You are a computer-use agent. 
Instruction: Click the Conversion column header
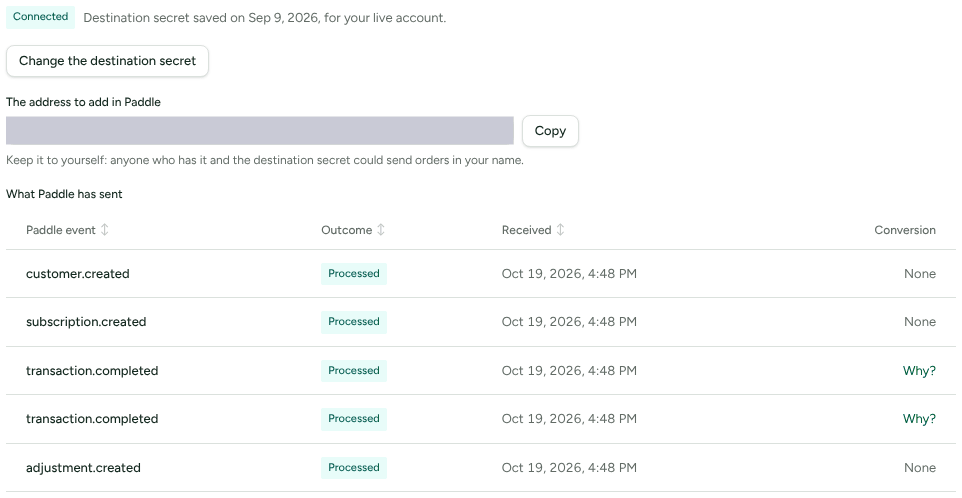(x=905, y=230)
